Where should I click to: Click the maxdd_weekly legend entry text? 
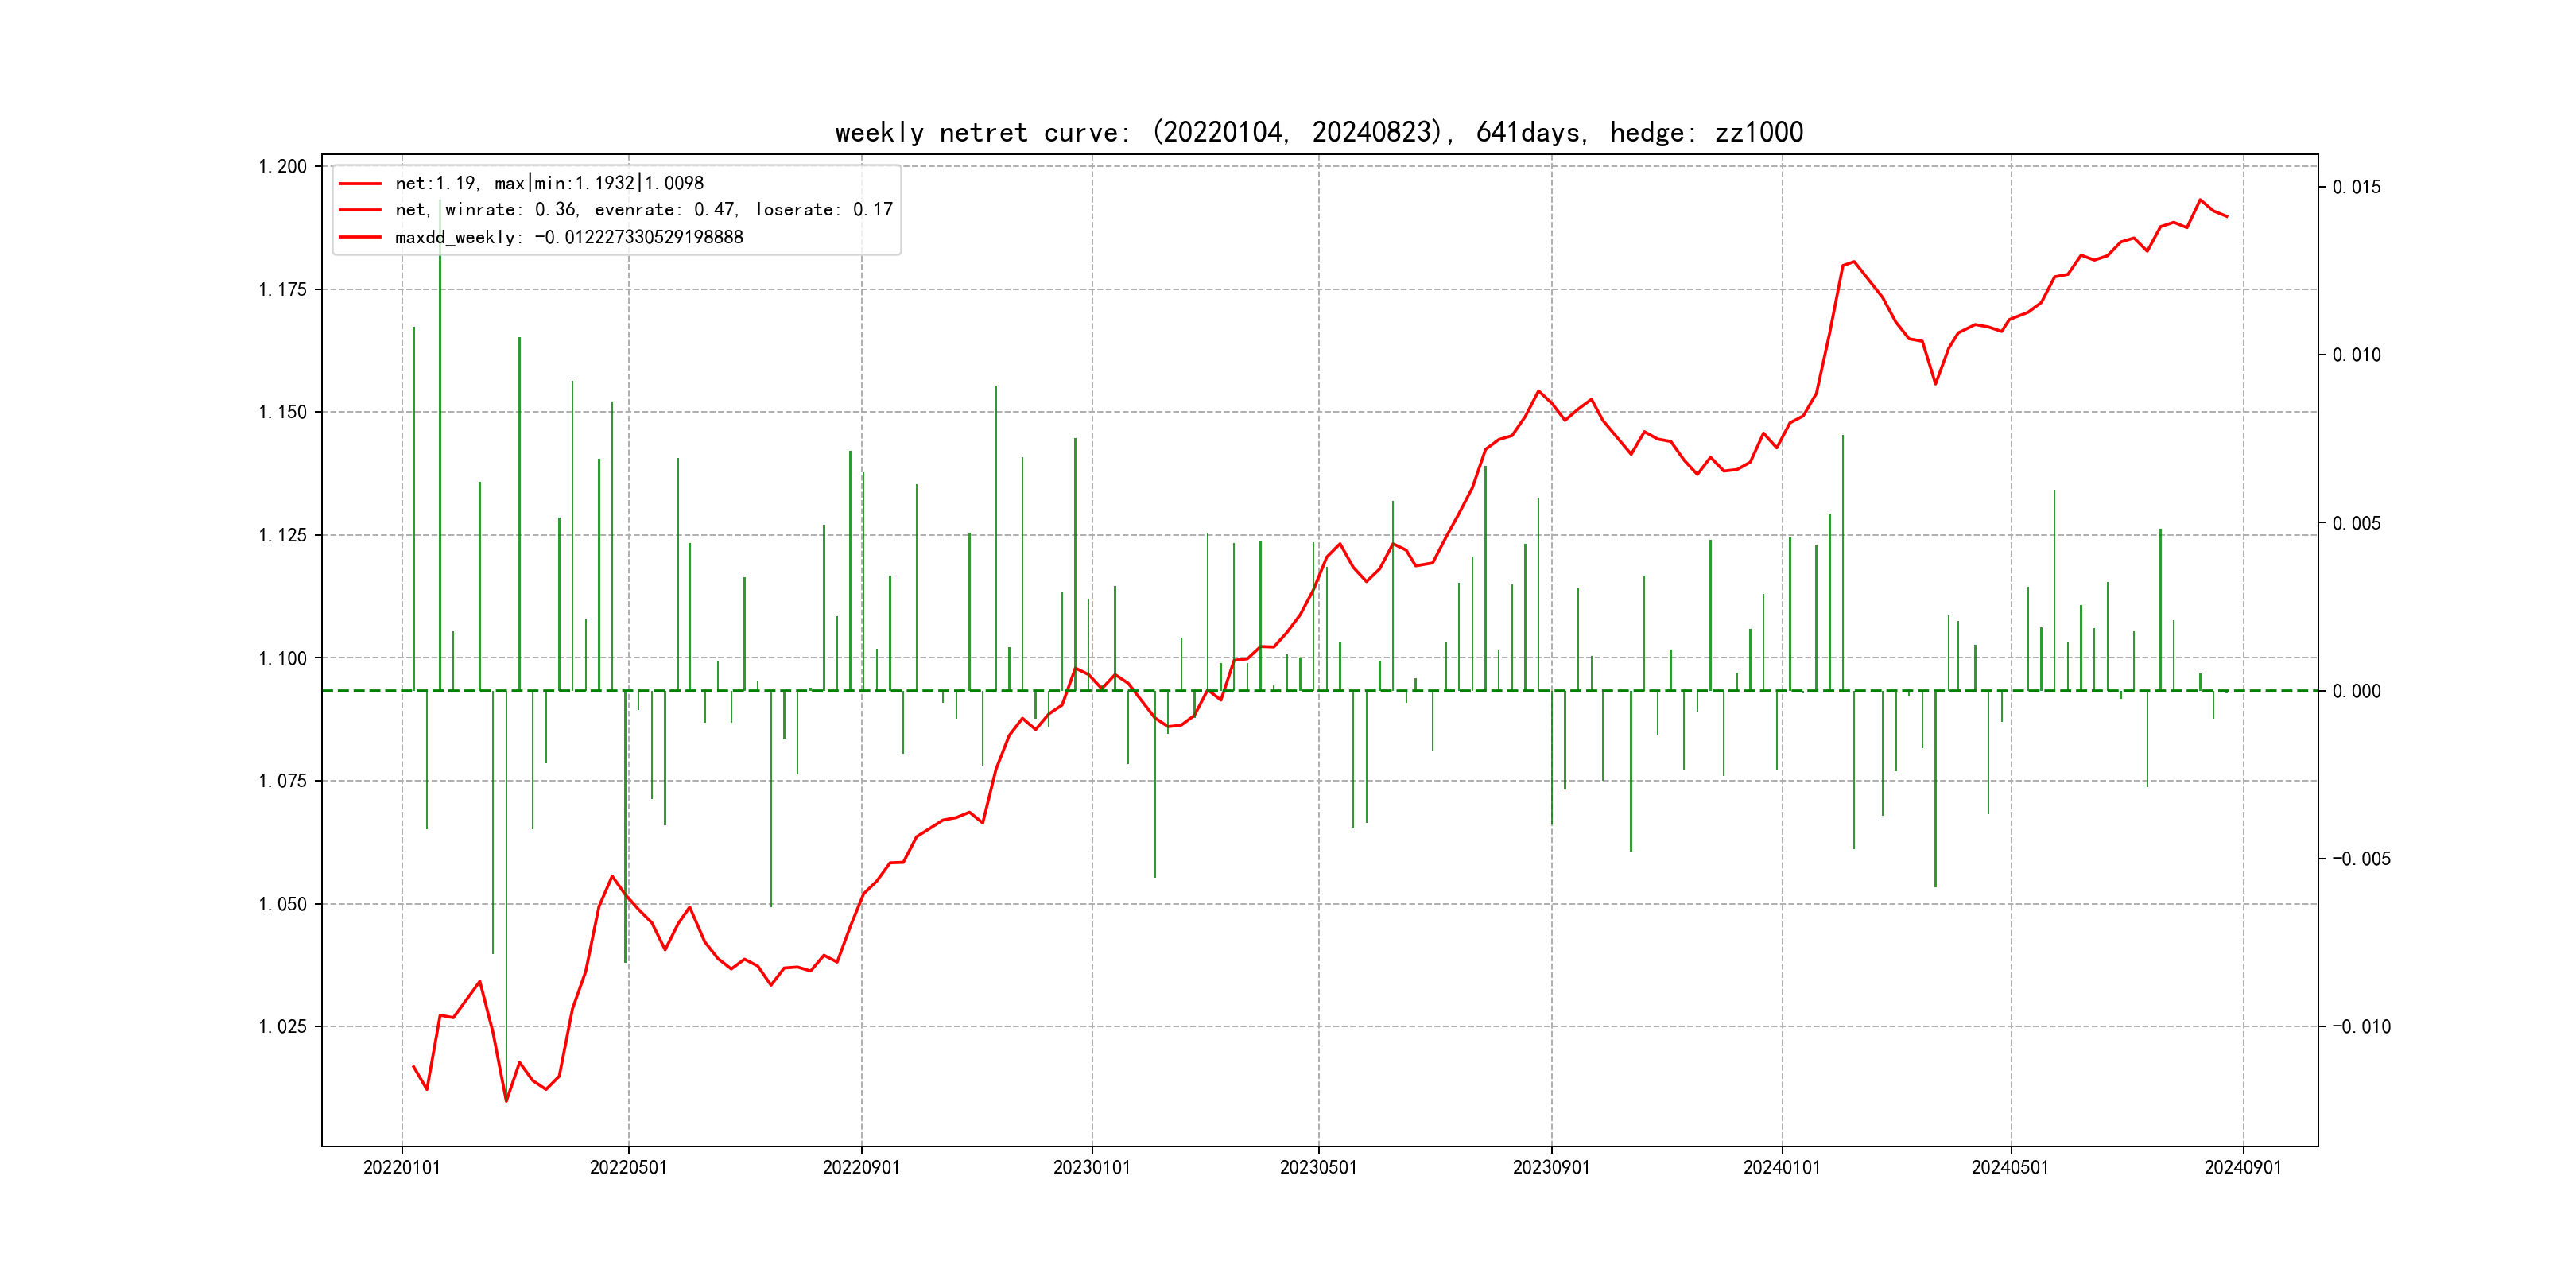pos(568,238)
